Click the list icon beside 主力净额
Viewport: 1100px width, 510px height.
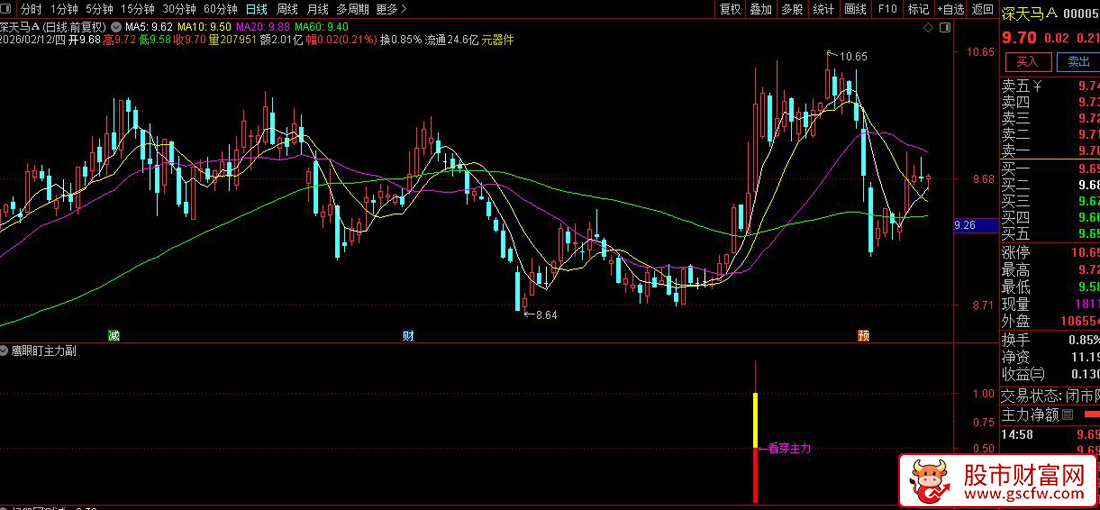click(1068, 415)
